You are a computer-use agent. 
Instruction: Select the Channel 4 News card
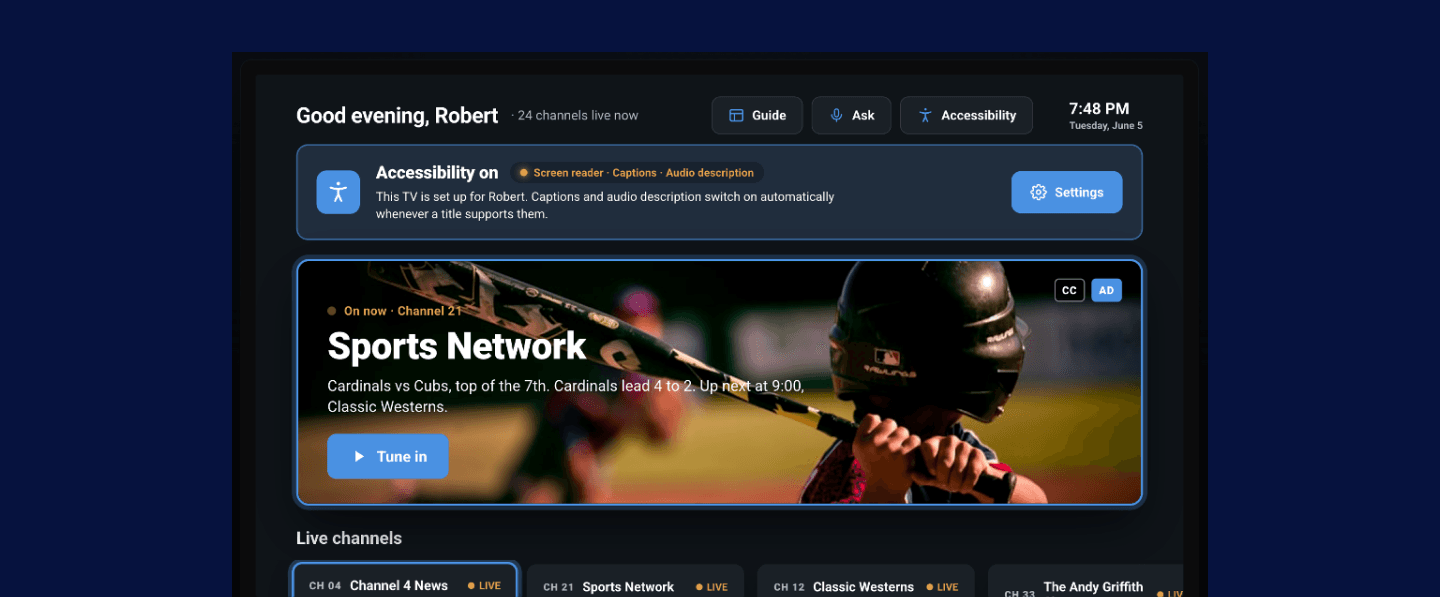tap(405, 581)
